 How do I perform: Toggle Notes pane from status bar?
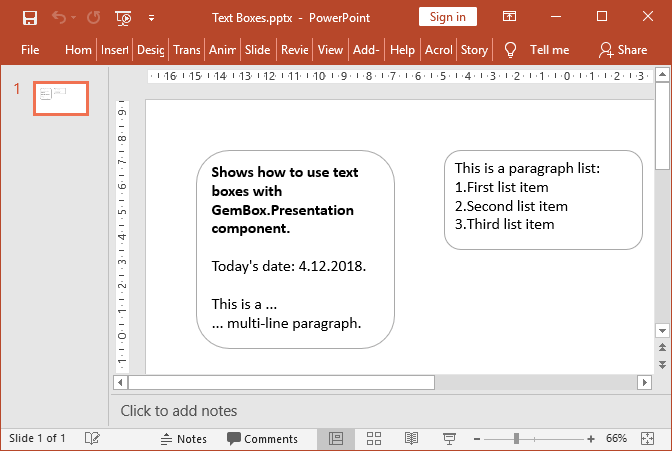183,438
